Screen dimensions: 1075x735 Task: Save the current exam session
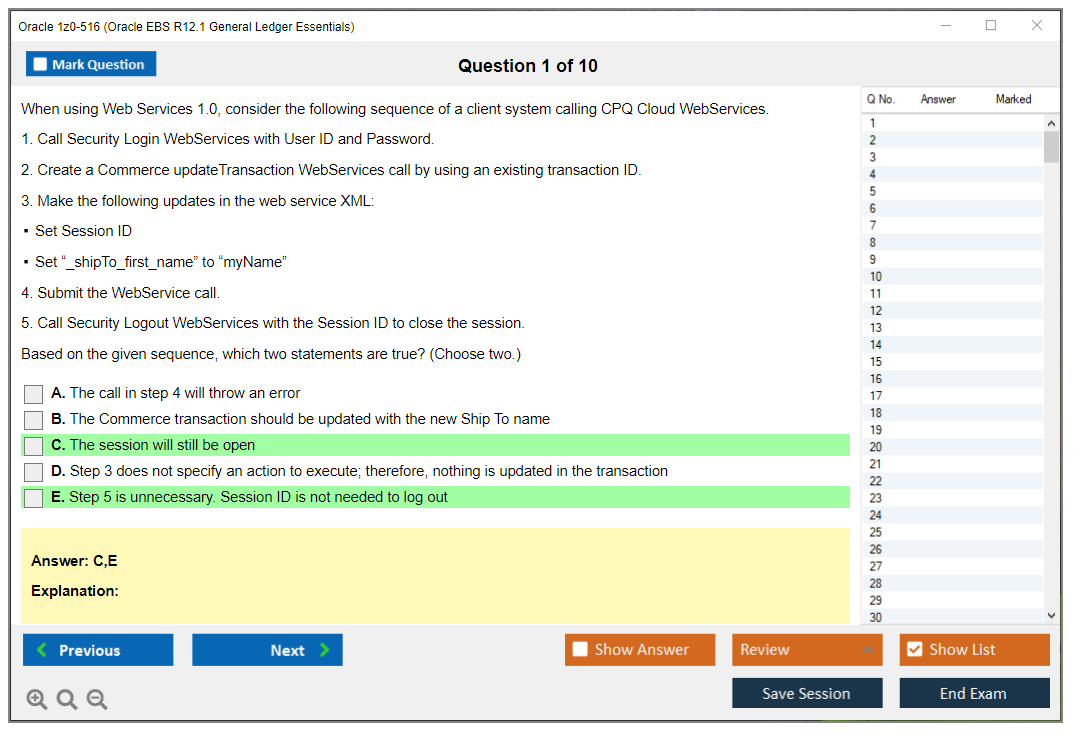pyautogui.click(x=806, y=693)
